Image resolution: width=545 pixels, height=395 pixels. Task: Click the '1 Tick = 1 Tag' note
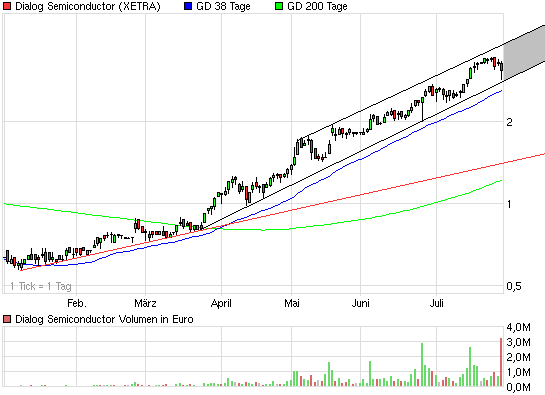(x=41, y=286)
